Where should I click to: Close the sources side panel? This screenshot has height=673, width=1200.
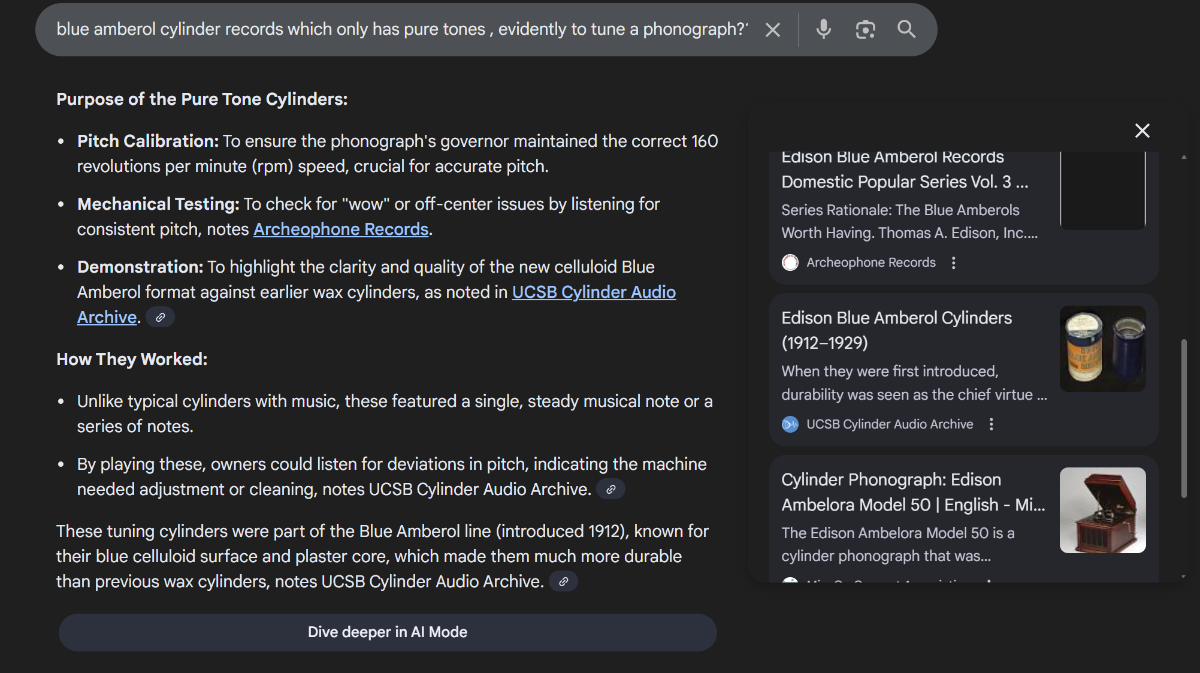click(1142, 131)
